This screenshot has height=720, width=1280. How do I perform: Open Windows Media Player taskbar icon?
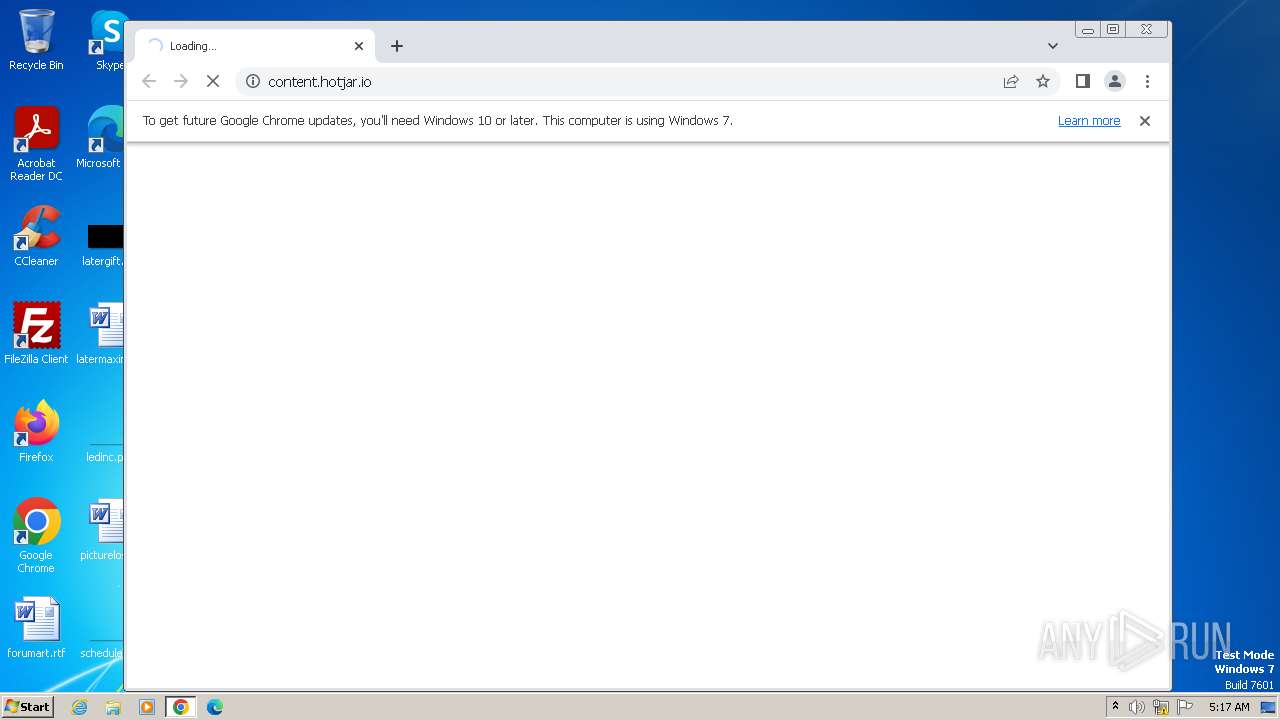pos(147,707)
